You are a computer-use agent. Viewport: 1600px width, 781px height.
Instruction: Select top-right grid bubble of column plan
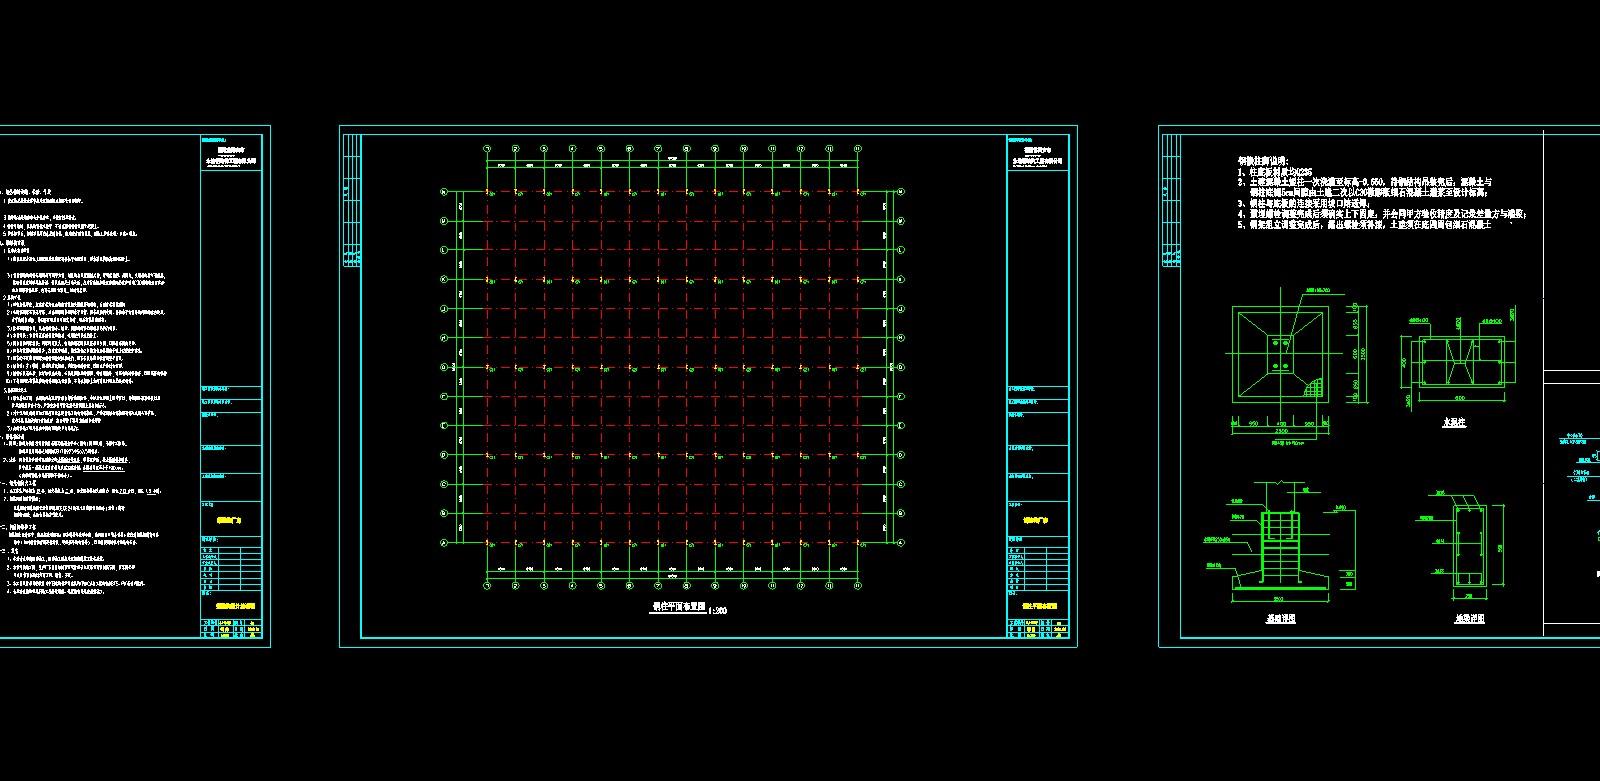[x=858, y=149]
